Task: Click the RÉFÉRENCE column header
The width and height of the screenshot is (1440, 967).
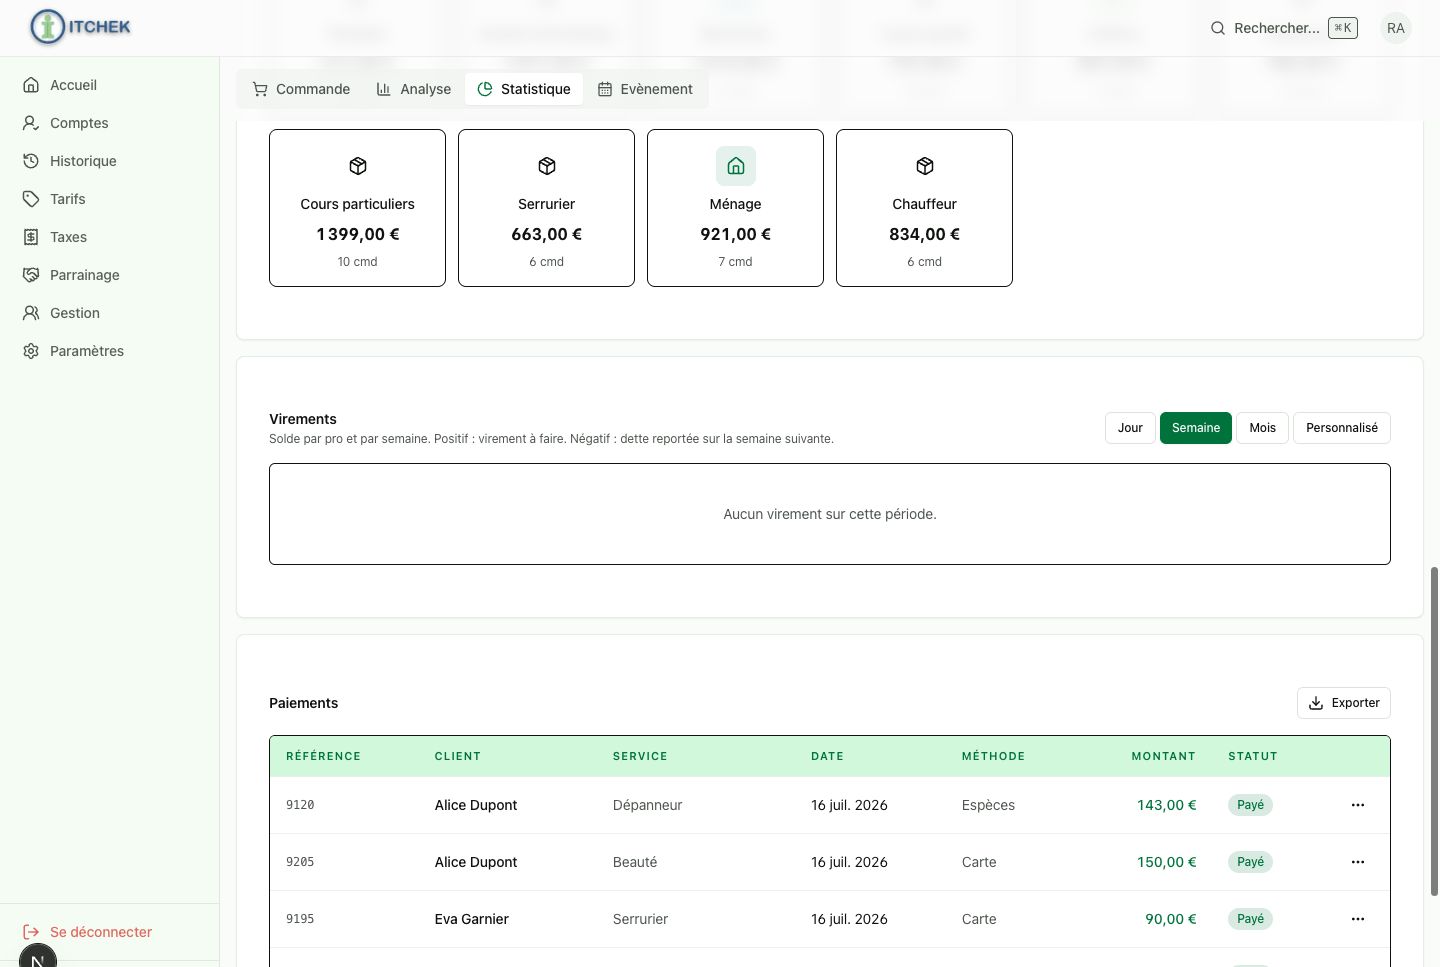Action: [323, 756]
